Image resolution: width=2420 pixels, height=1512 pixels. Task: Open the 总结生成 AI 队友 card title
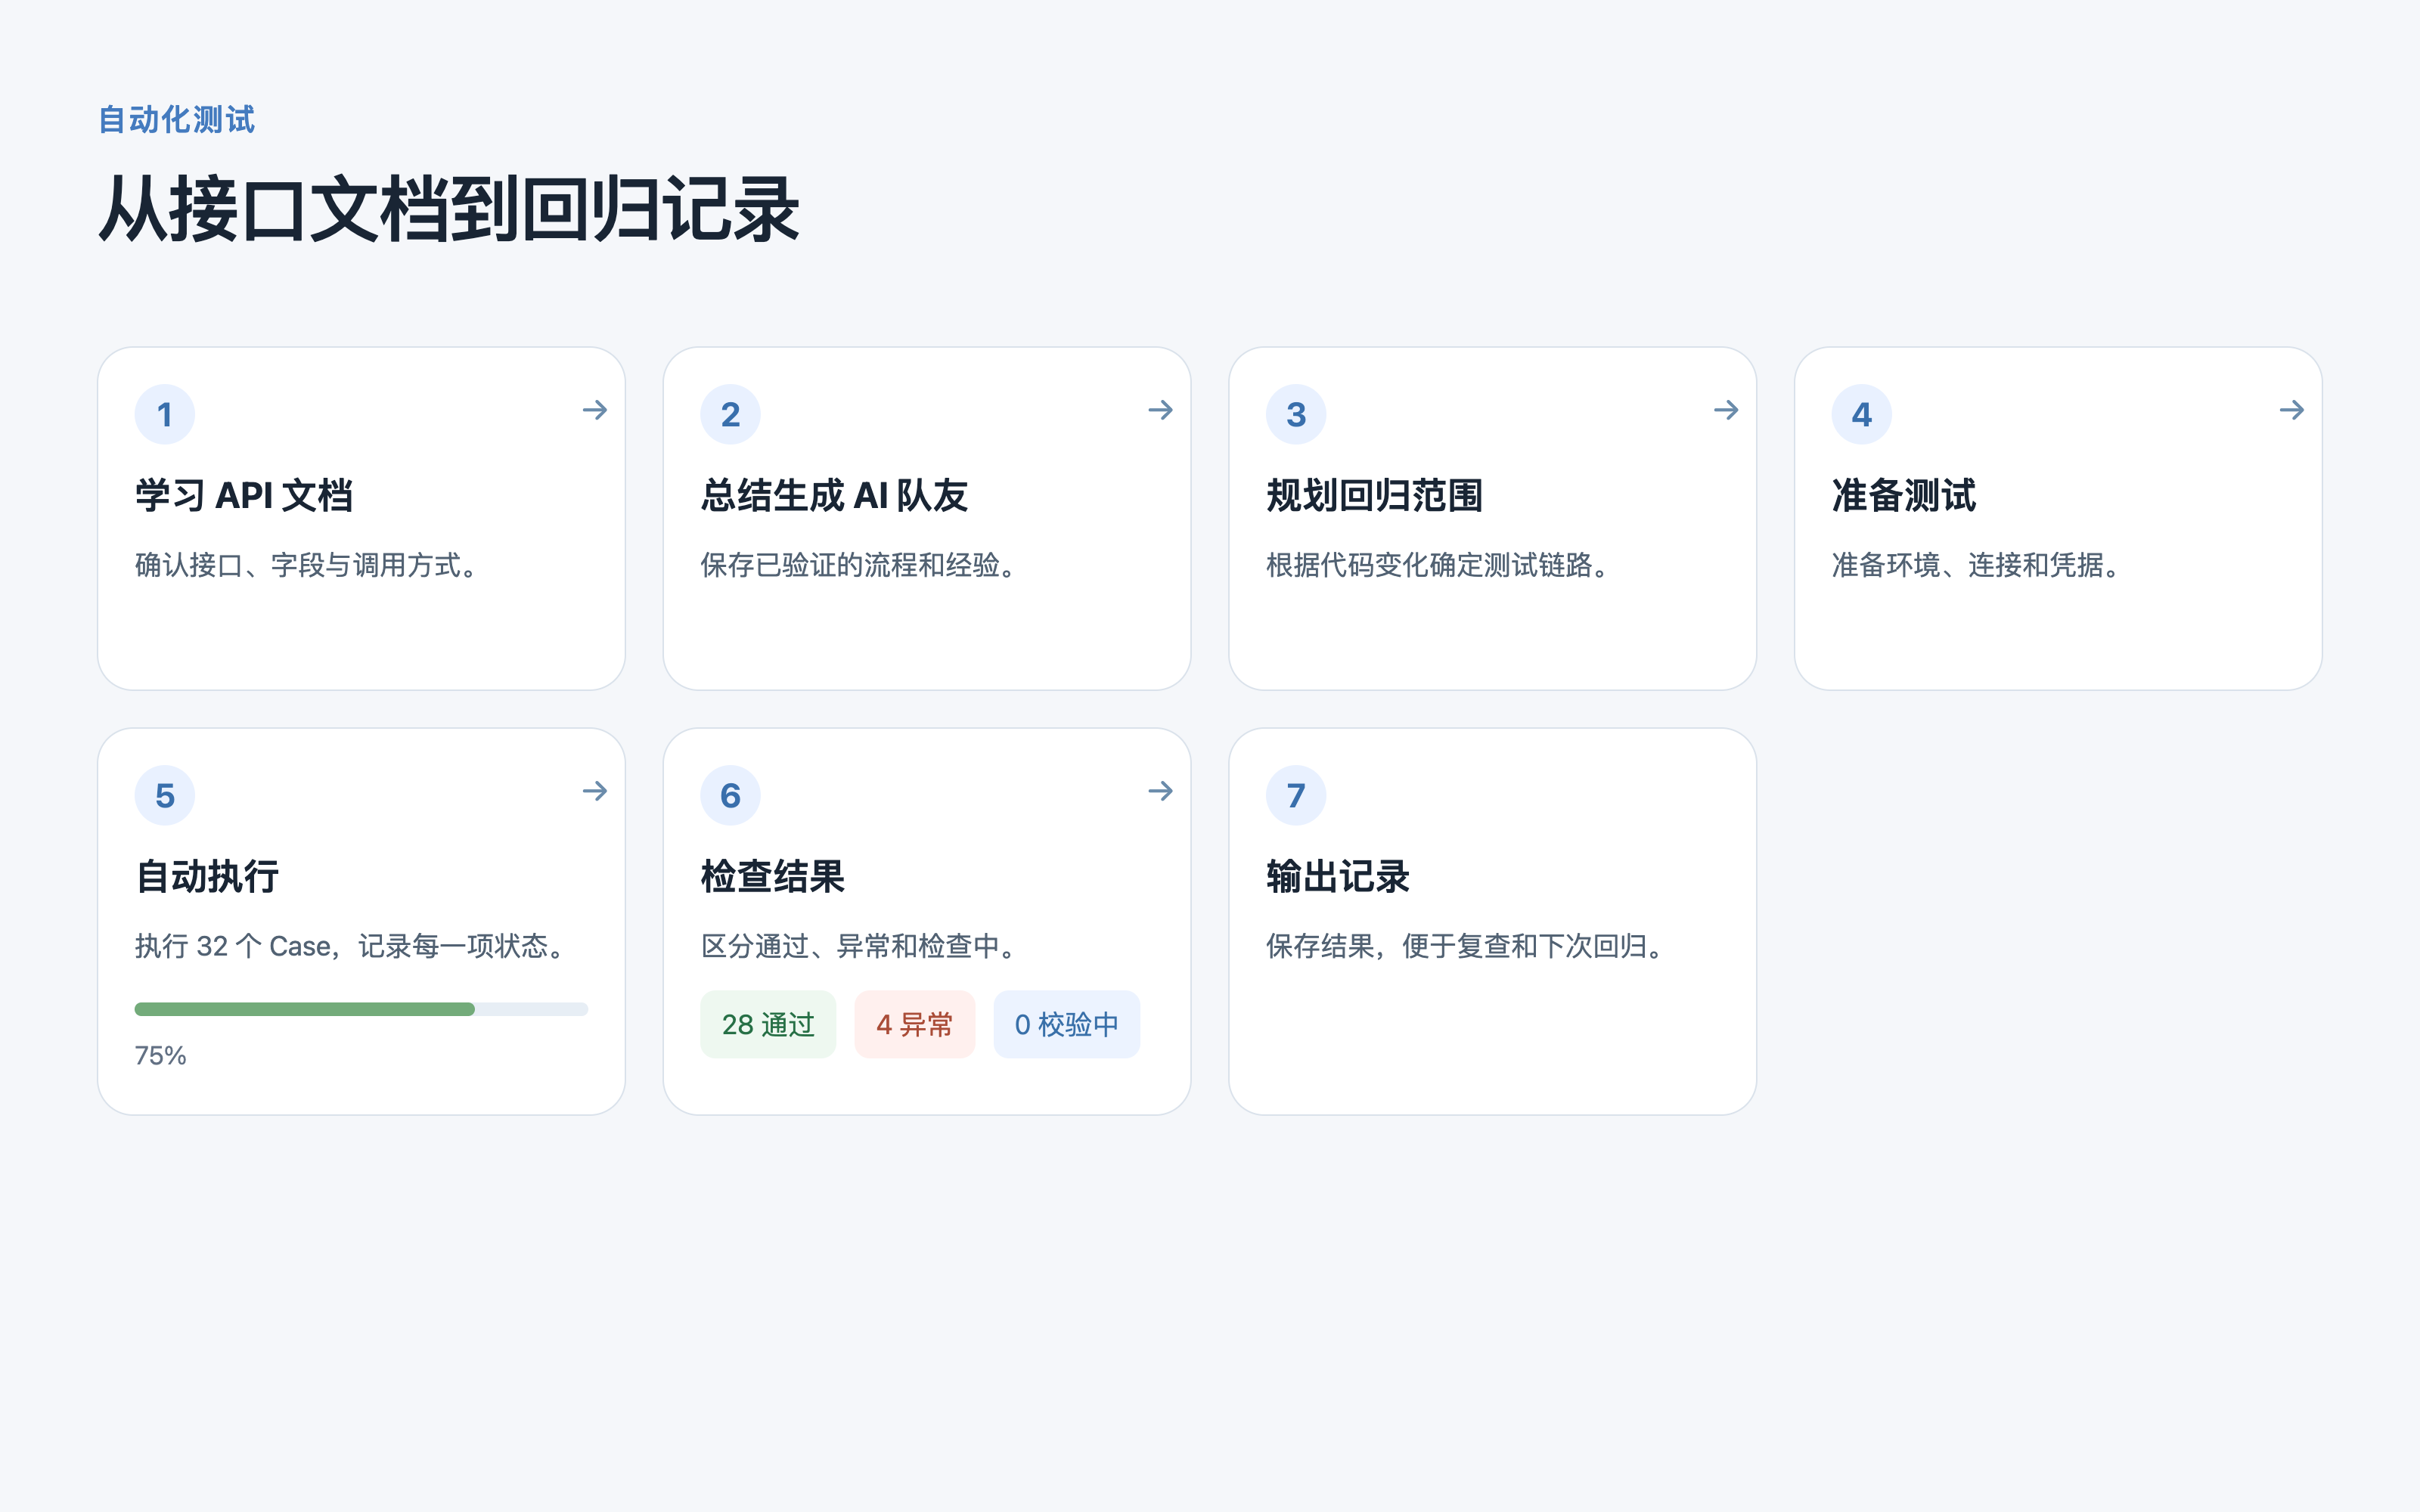pyautogui.click(x=835, y=495)
